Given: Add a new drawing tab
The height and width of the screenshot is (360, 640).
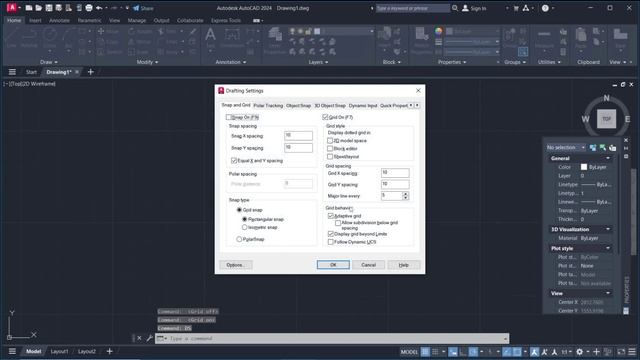Looking at the screenshot, I should (91, 72).
